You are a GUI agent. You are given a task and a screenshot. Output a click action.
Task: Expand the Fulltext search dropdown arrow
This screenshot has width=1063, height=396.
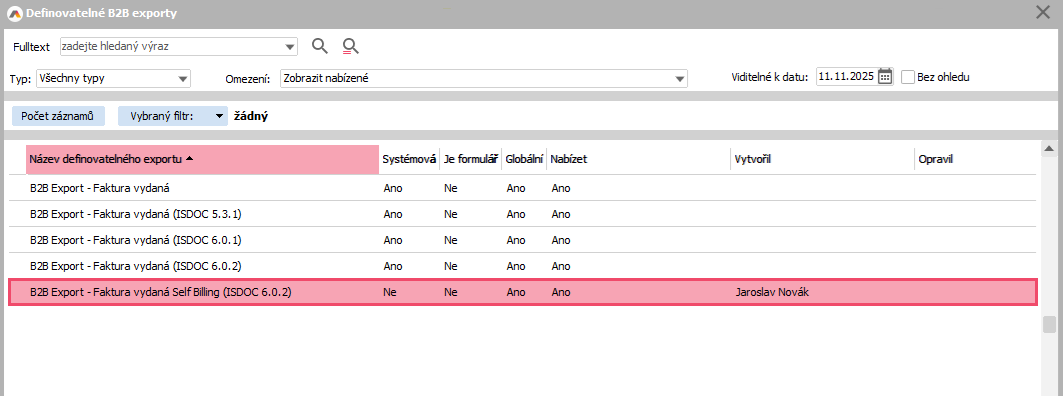290,47
